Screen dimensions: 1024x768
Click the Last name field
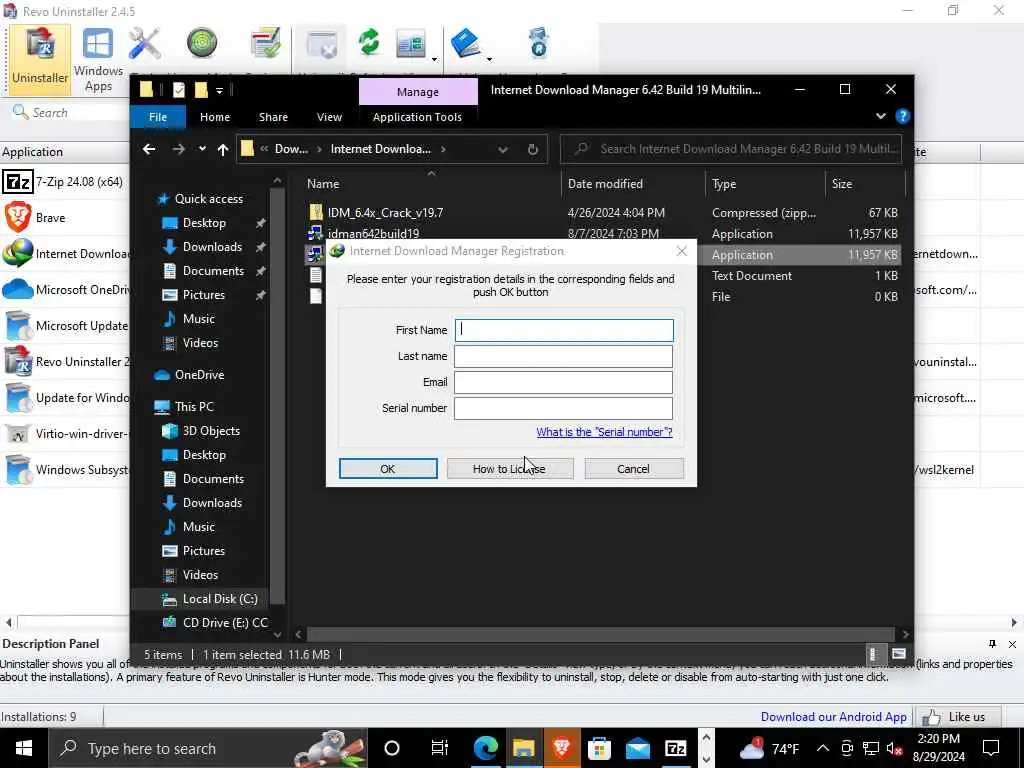pyautogui.click(x=563, y=356)
